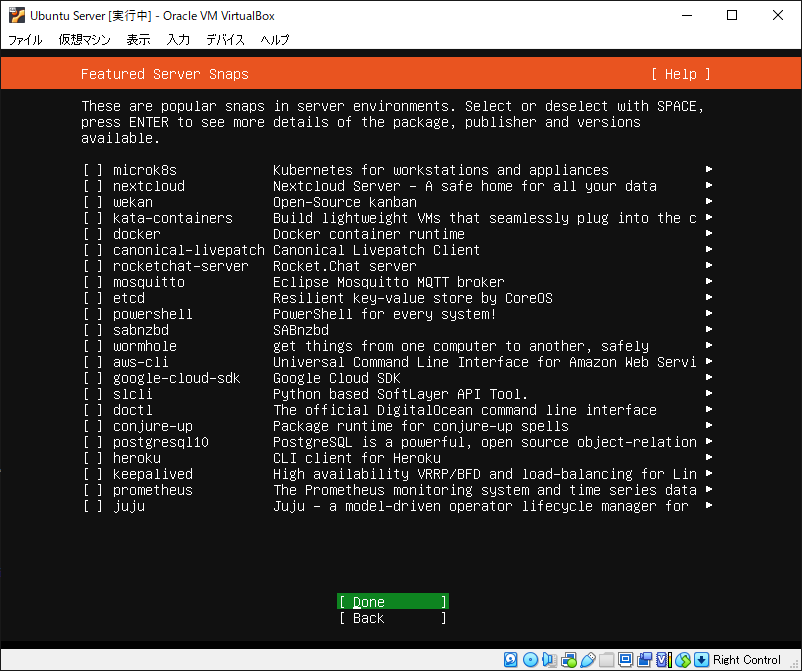
Task: Tick the docker snap checkbox
Action: (93, 234)
